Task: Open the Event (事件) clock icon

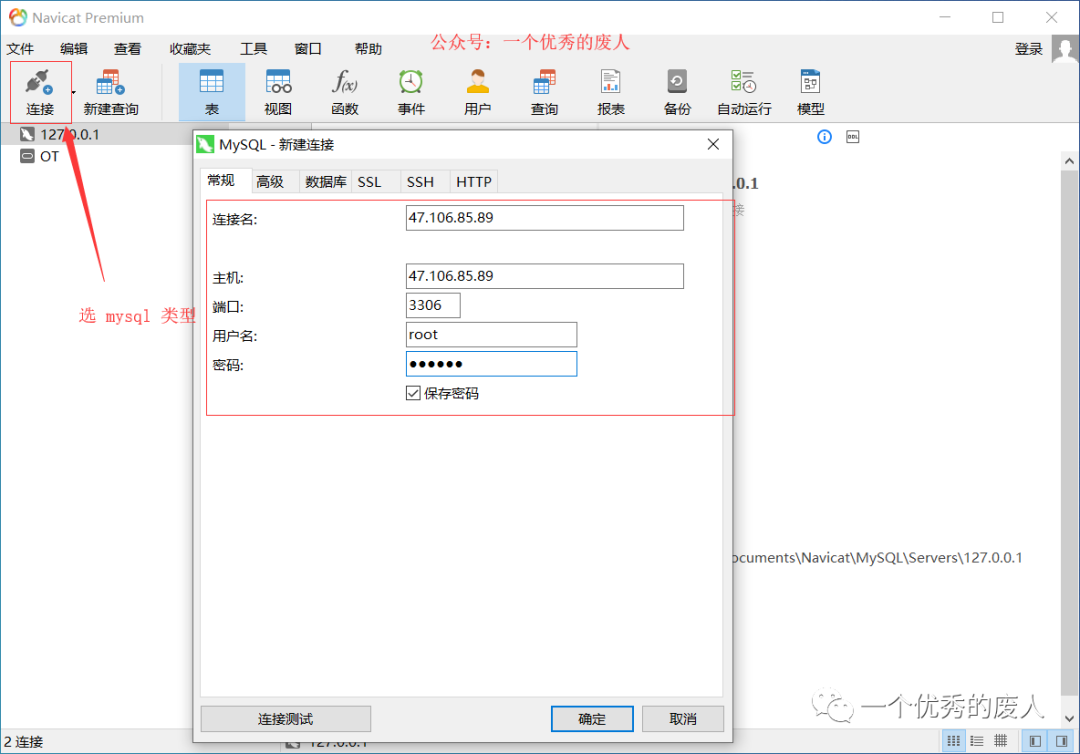Action: (x=411, y=92)
